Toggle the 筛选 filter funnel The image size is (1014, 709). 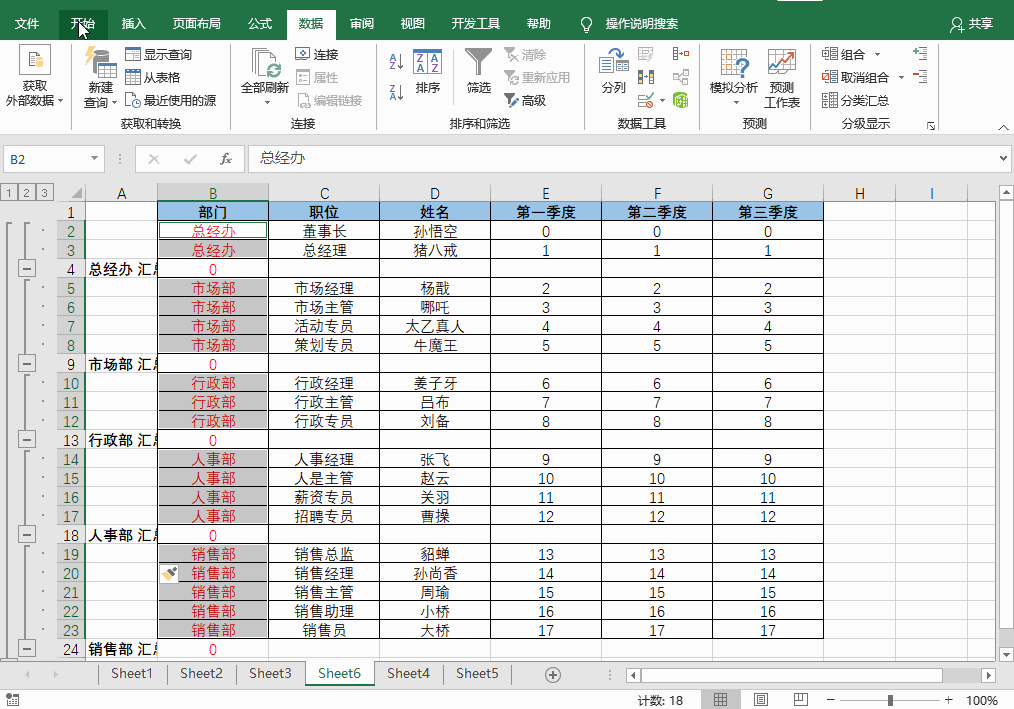pos(479,71)
